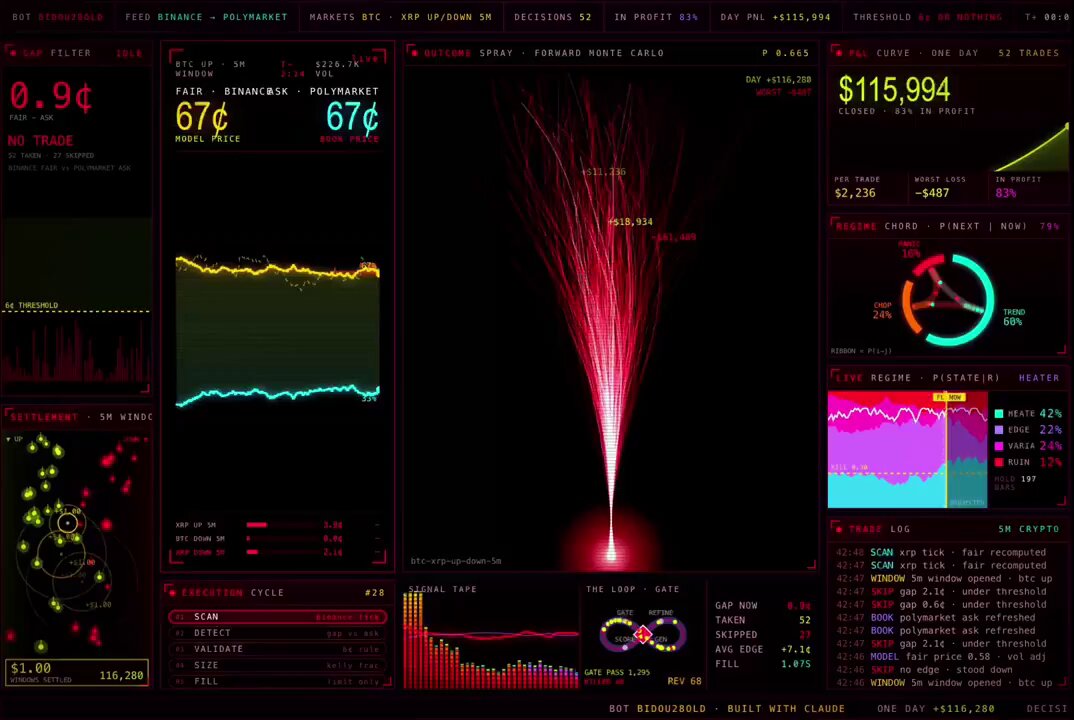Click the WORST LOSS -$487 stat

939,187
